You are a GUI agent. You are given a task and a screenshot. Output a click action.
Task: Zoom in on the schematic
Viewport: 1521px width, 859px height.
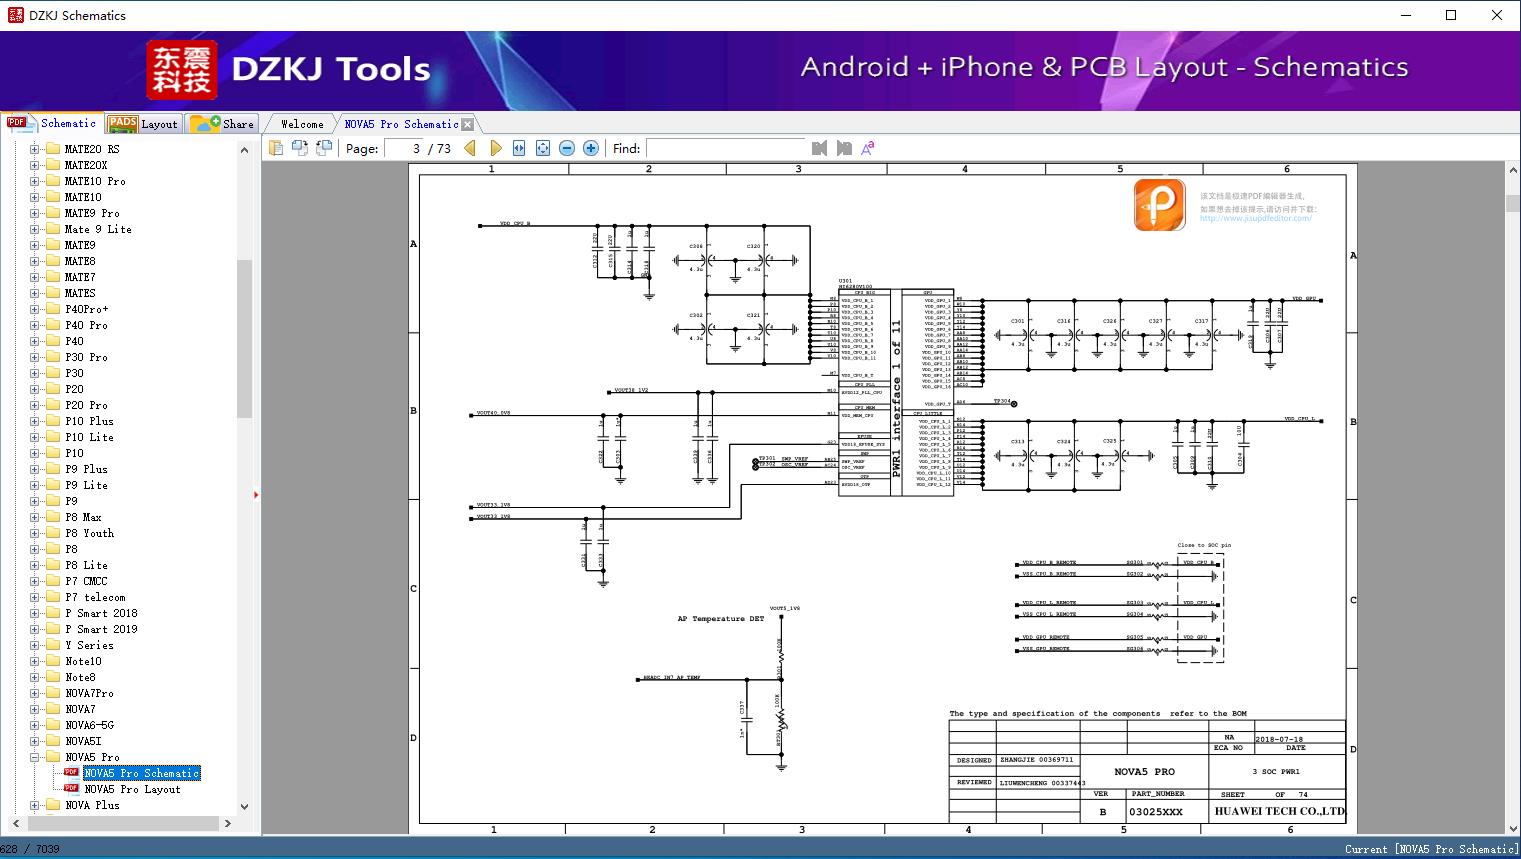(591, 148)
